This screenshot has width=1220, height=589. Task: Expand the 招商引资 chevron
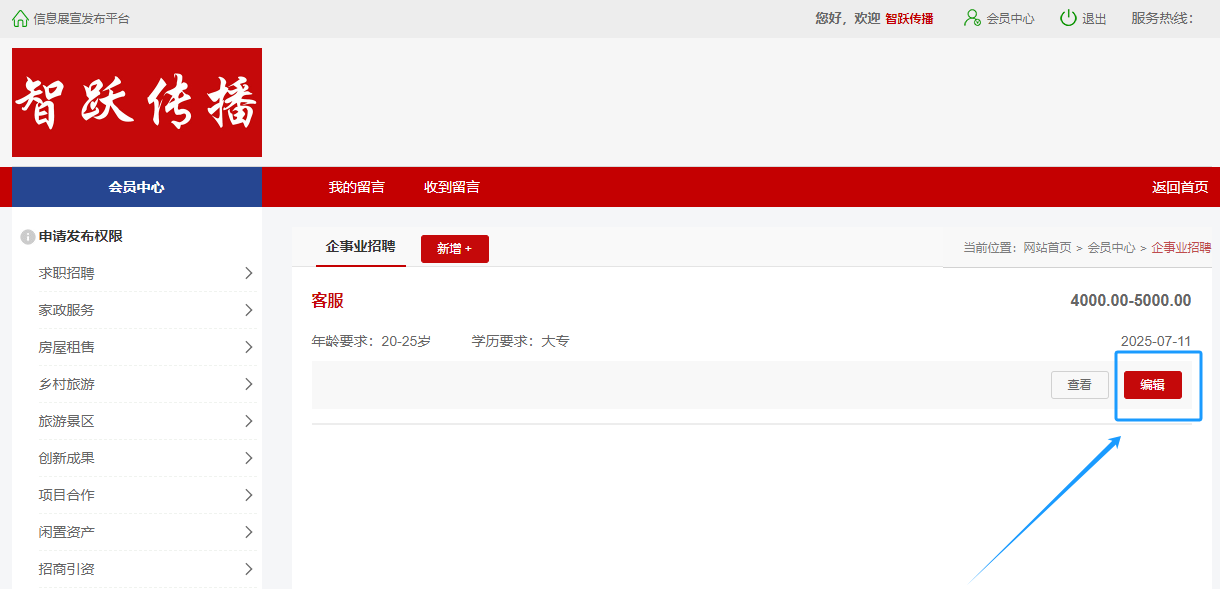(248, 569)
